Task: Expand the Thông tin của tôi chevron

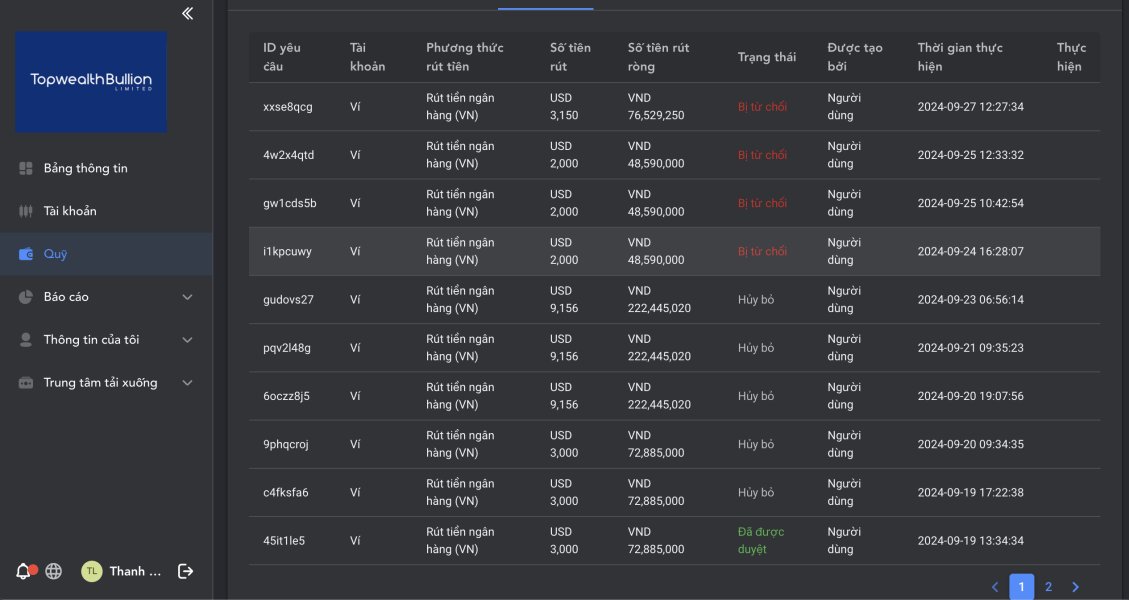Action: point(187,340)
